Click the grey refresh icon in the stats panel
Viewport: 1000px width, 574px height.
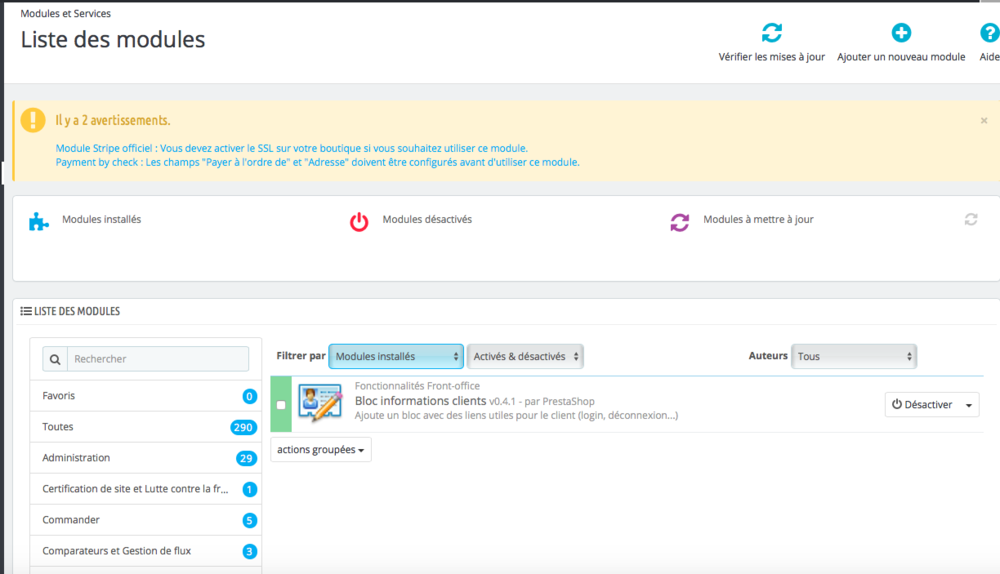click(971, 219)
